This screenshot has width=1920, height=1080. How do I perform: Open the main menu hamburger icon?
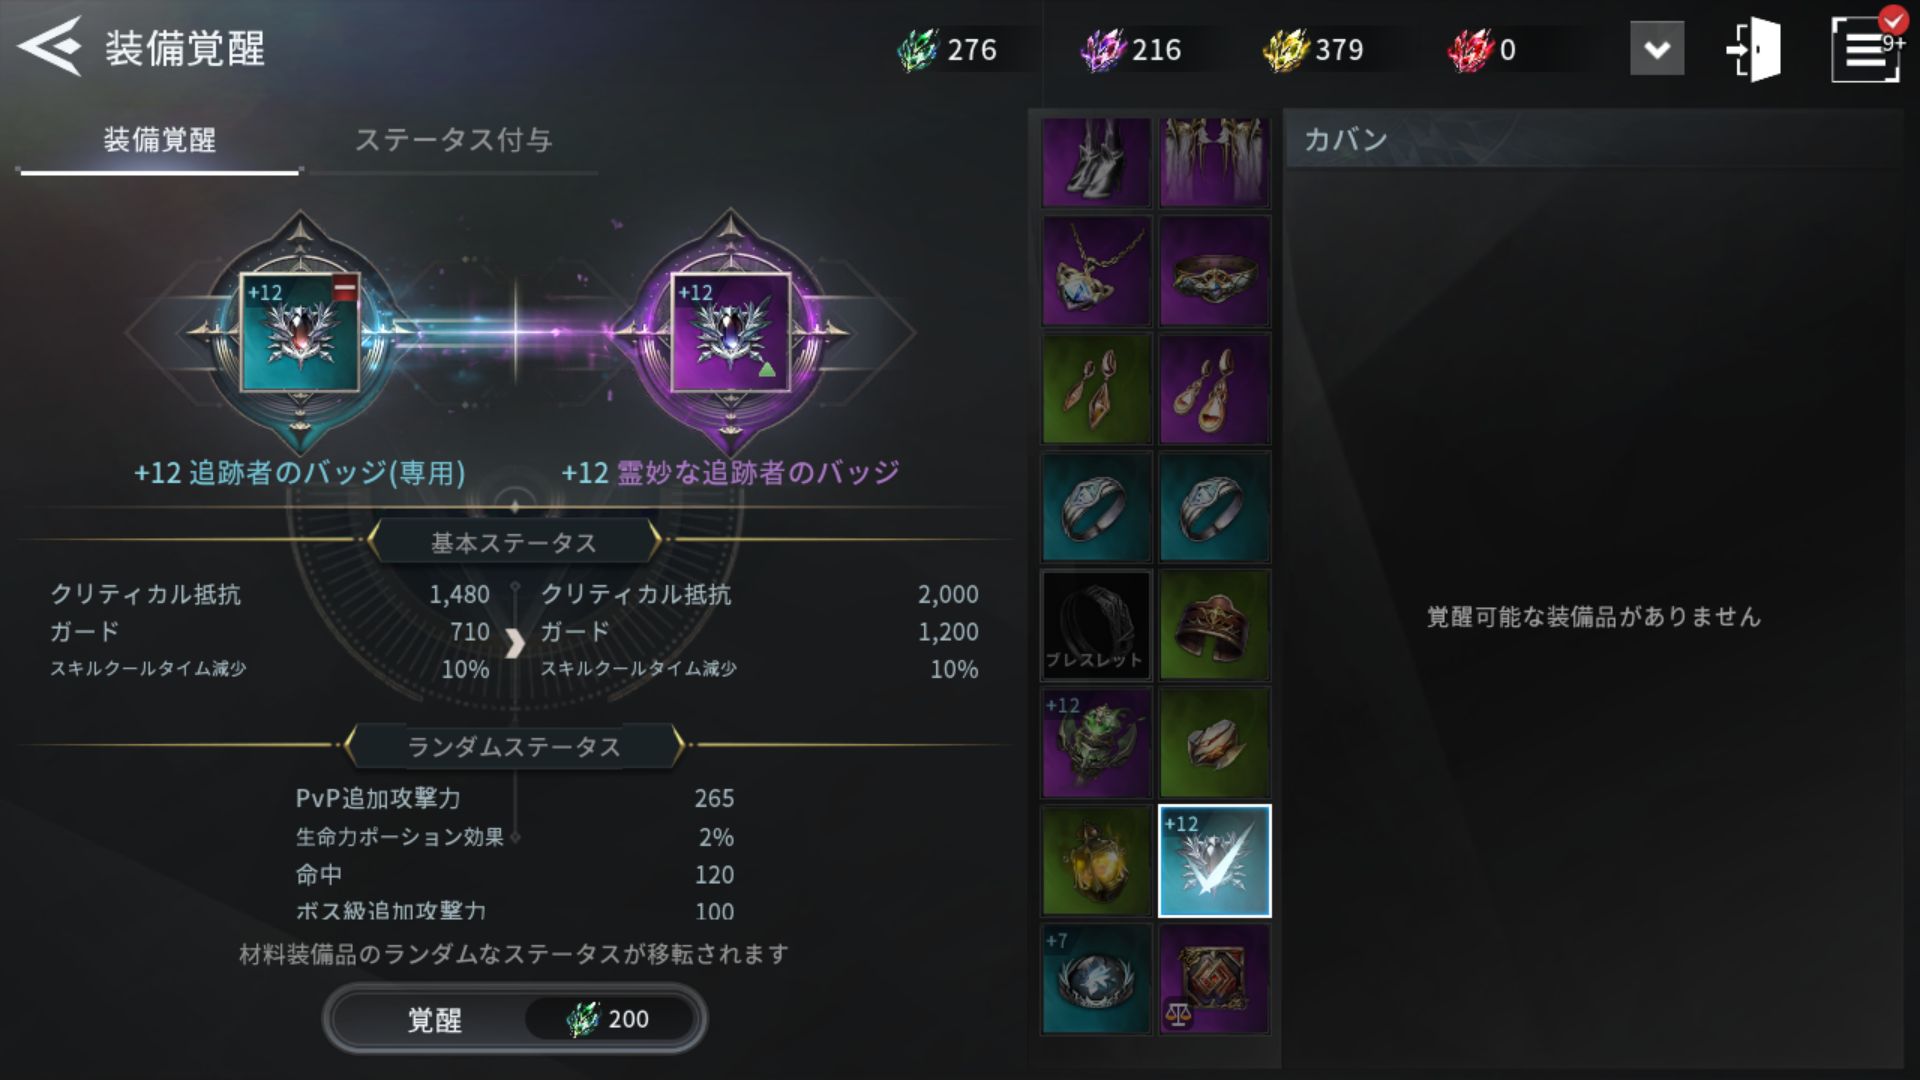pos(1866,49)
